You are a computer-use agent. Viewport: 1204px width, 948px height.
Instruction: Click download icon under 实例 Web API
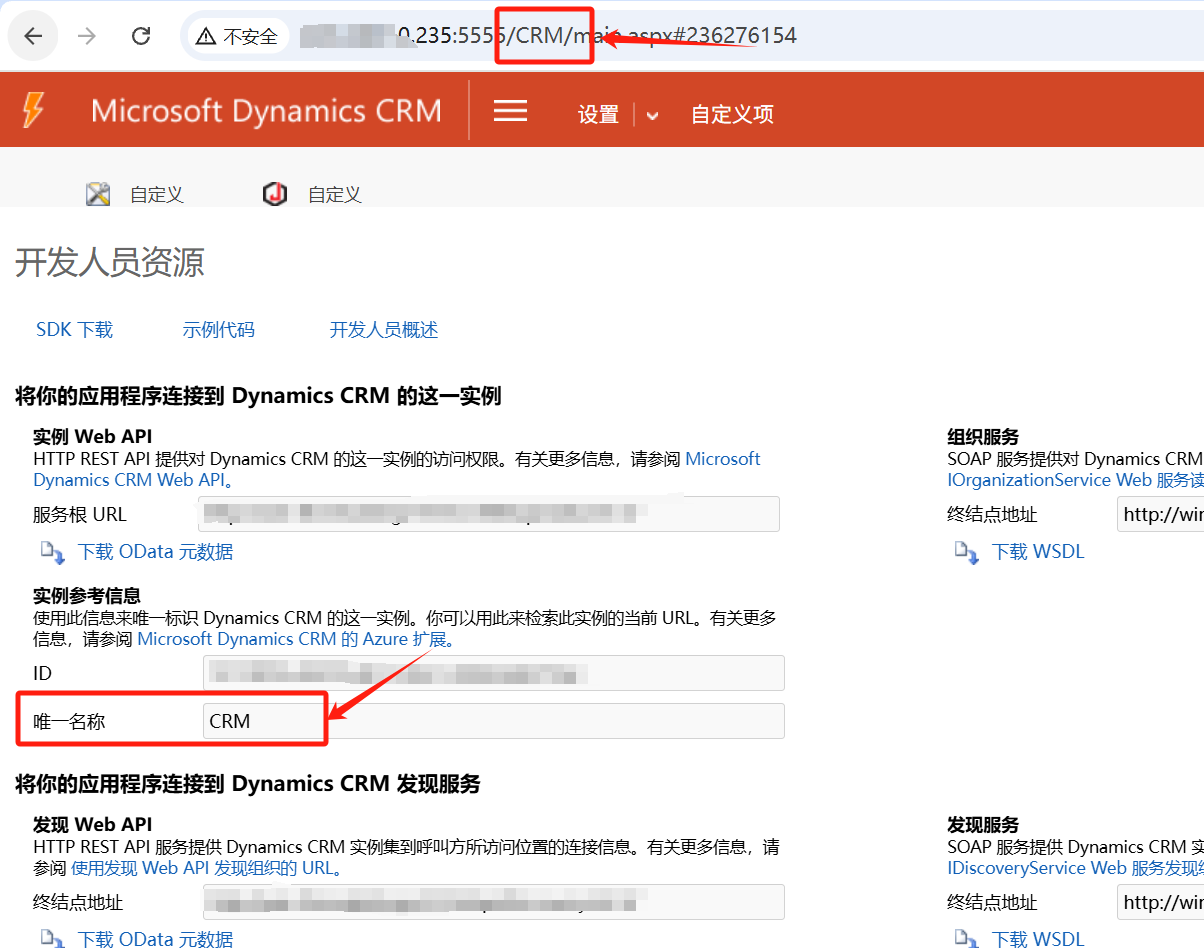click(52, 552)
